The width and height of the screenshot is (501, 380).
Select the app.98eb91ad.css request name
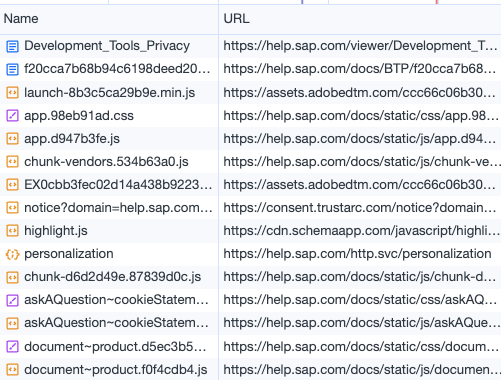79,116
